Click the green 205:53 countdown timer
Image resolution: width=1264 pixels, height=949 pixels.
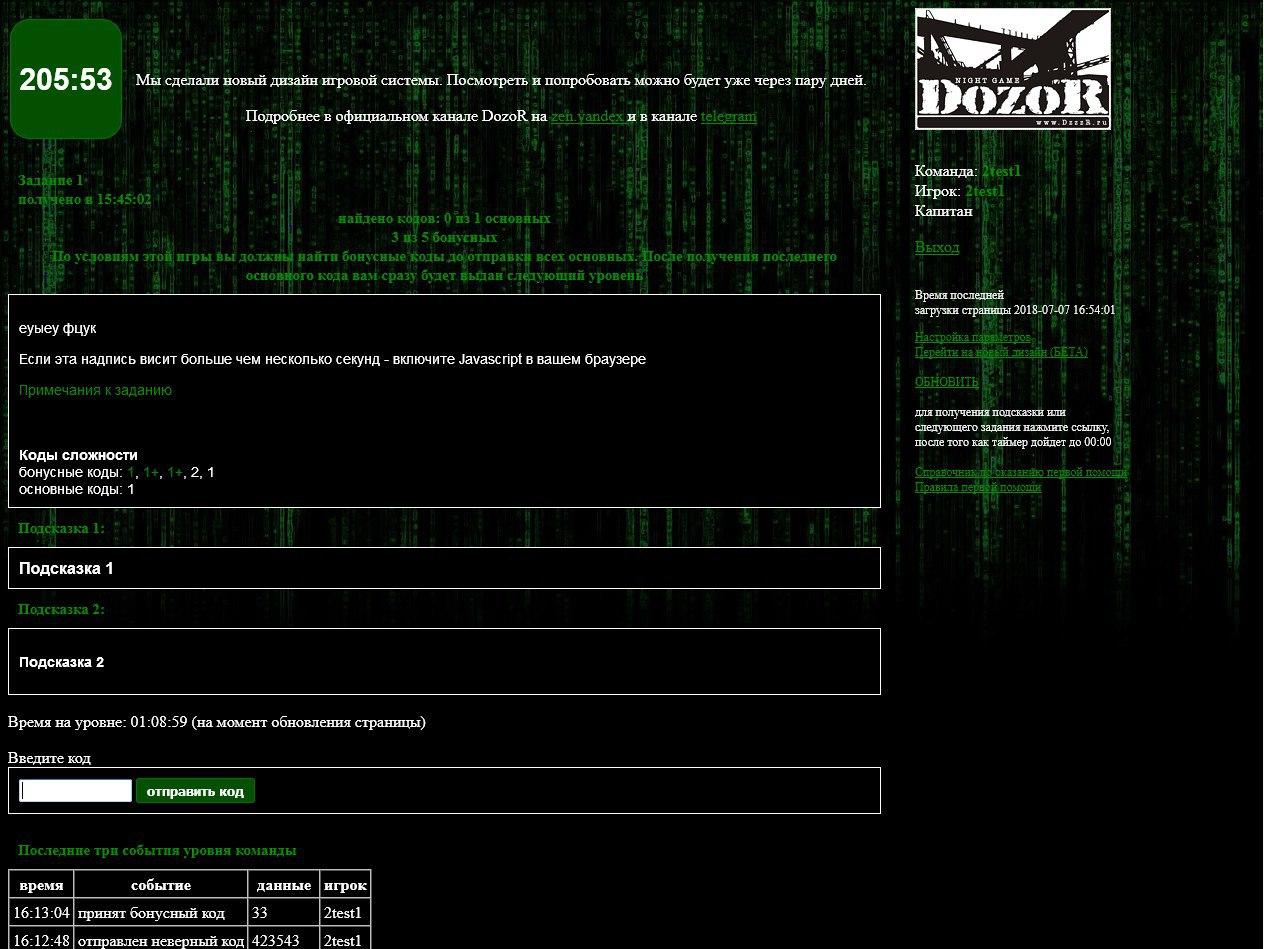pyautogui.click(x=66, y=79)
